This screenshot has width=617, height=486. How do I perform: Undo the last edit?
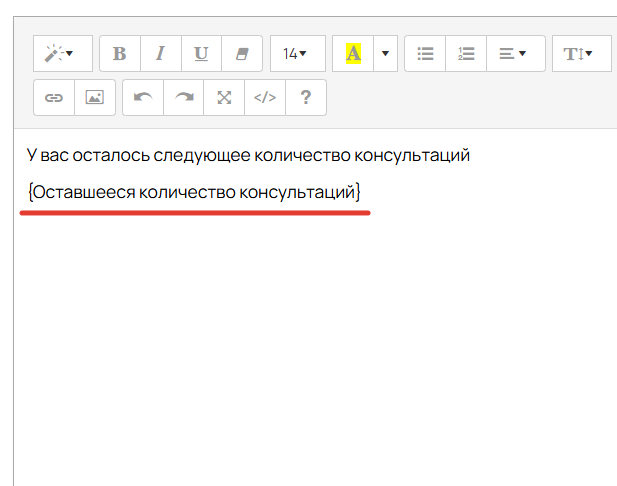point(143,98)
